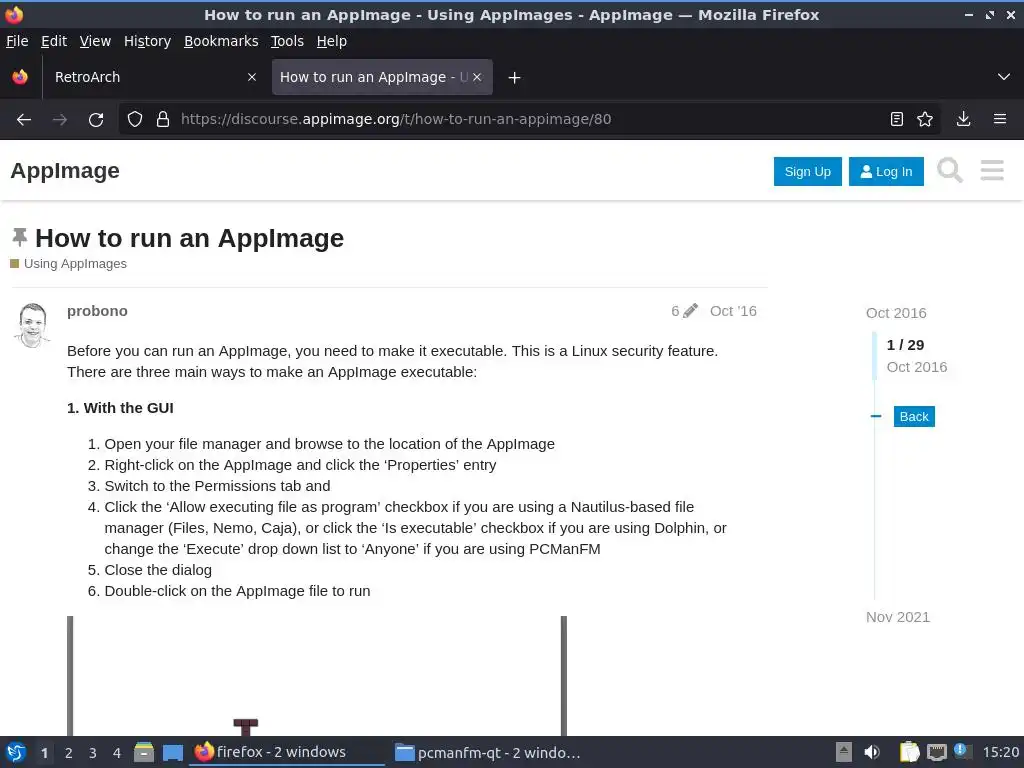
Task: Click the pinned topic pushpin icon
Action: [20, 237]
